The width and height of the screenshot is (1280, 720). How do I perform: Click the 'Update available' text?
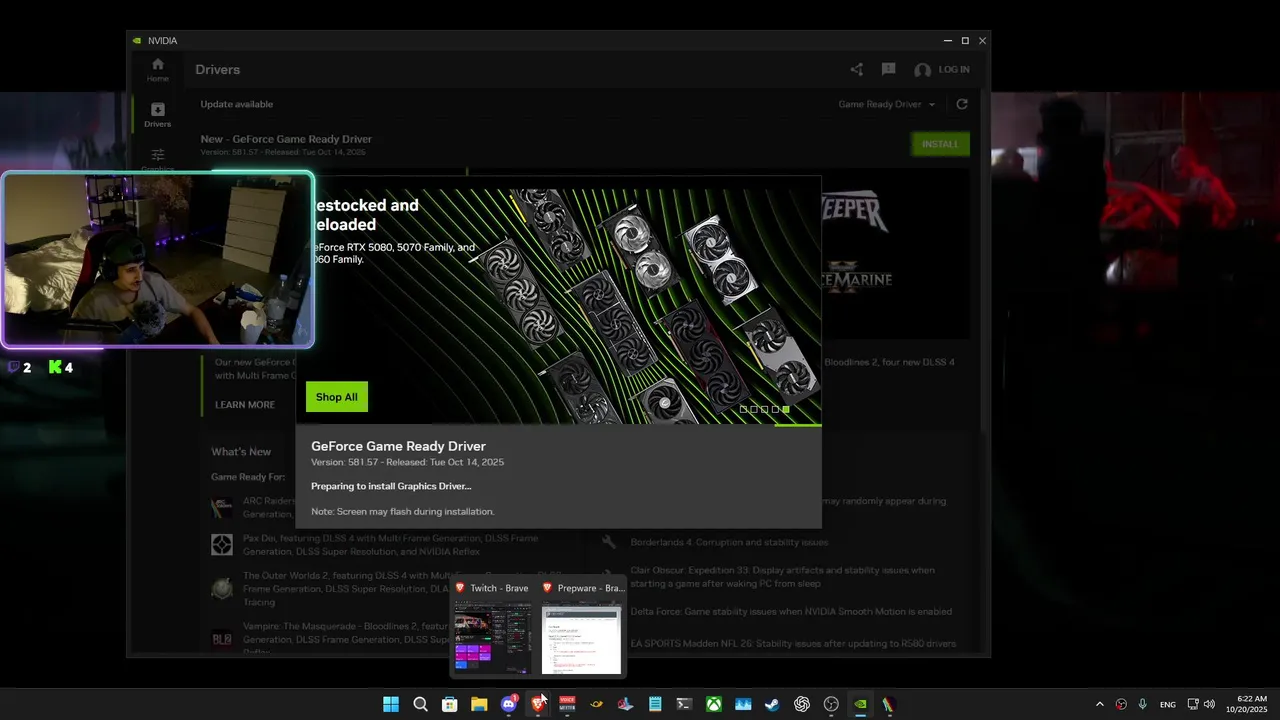pyautogui.click(x=236, y=104)
